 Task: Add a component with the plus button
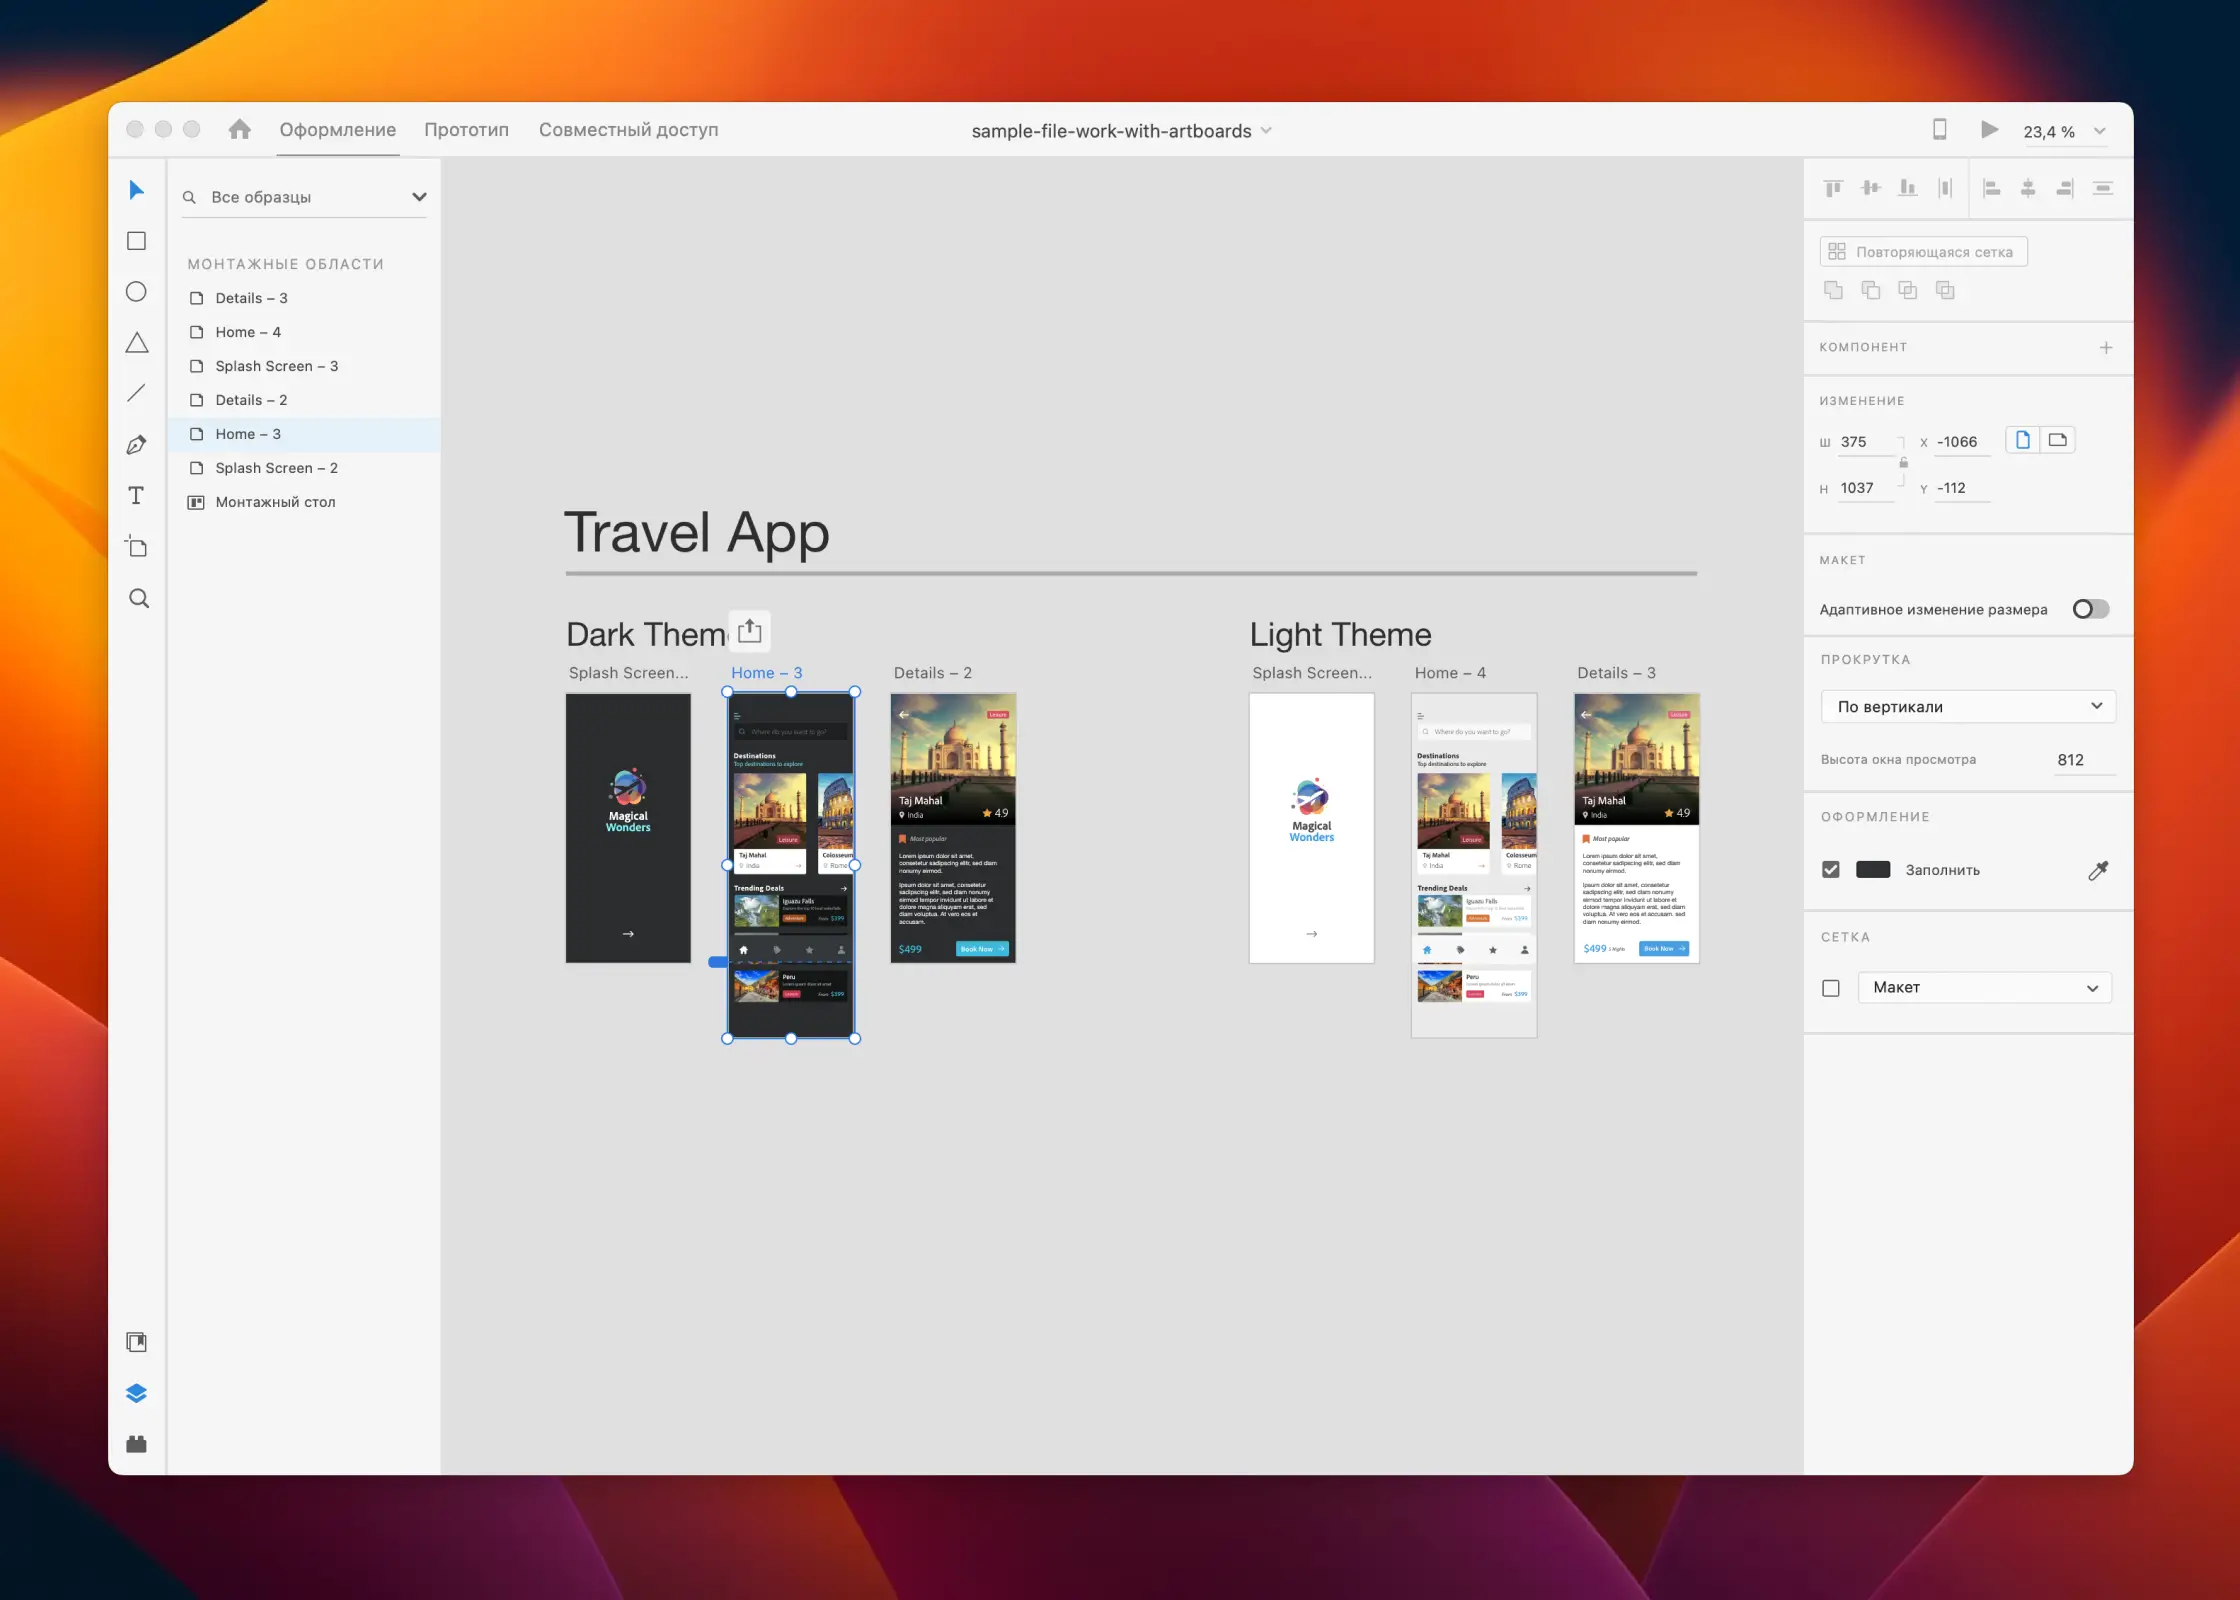pos(2107,347)
